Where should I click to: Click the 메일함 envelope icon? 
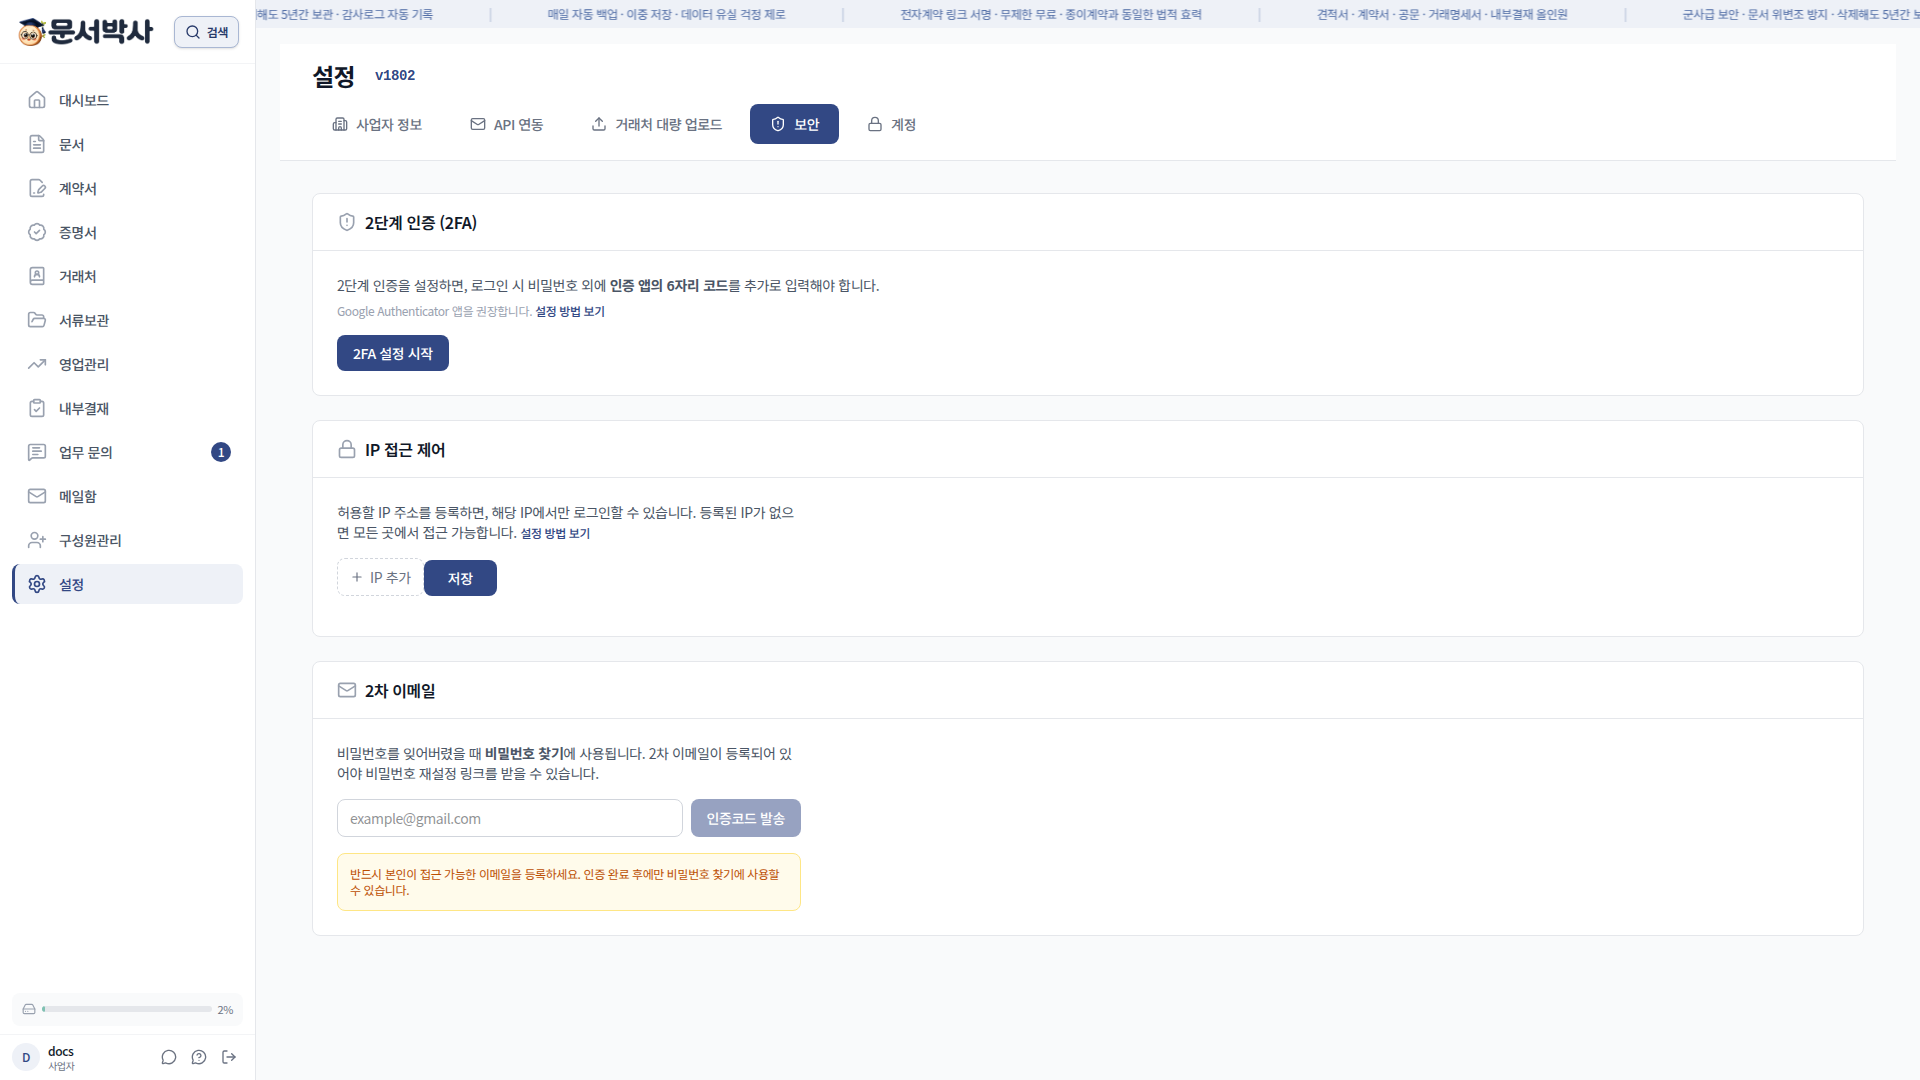click(37, 496)
